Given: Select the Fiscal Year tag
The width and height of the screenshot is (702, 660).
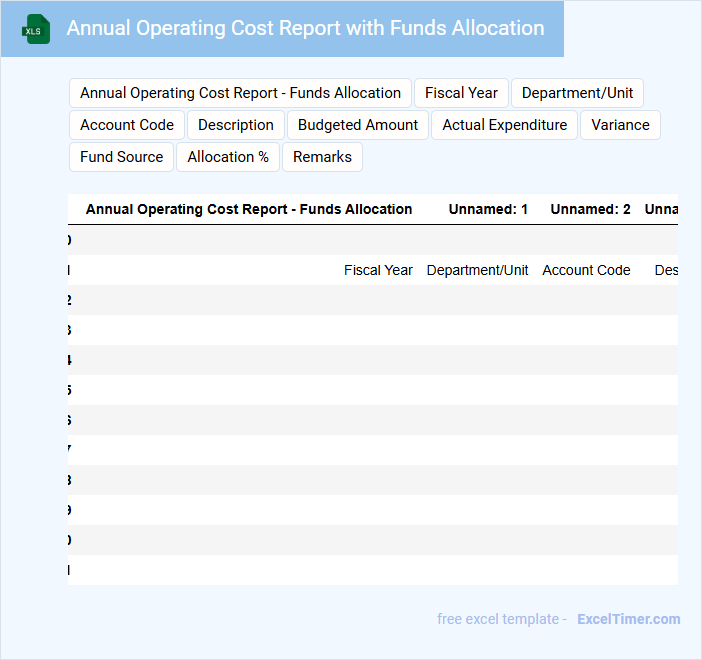Looking at the screenshot, I should 461,93.
